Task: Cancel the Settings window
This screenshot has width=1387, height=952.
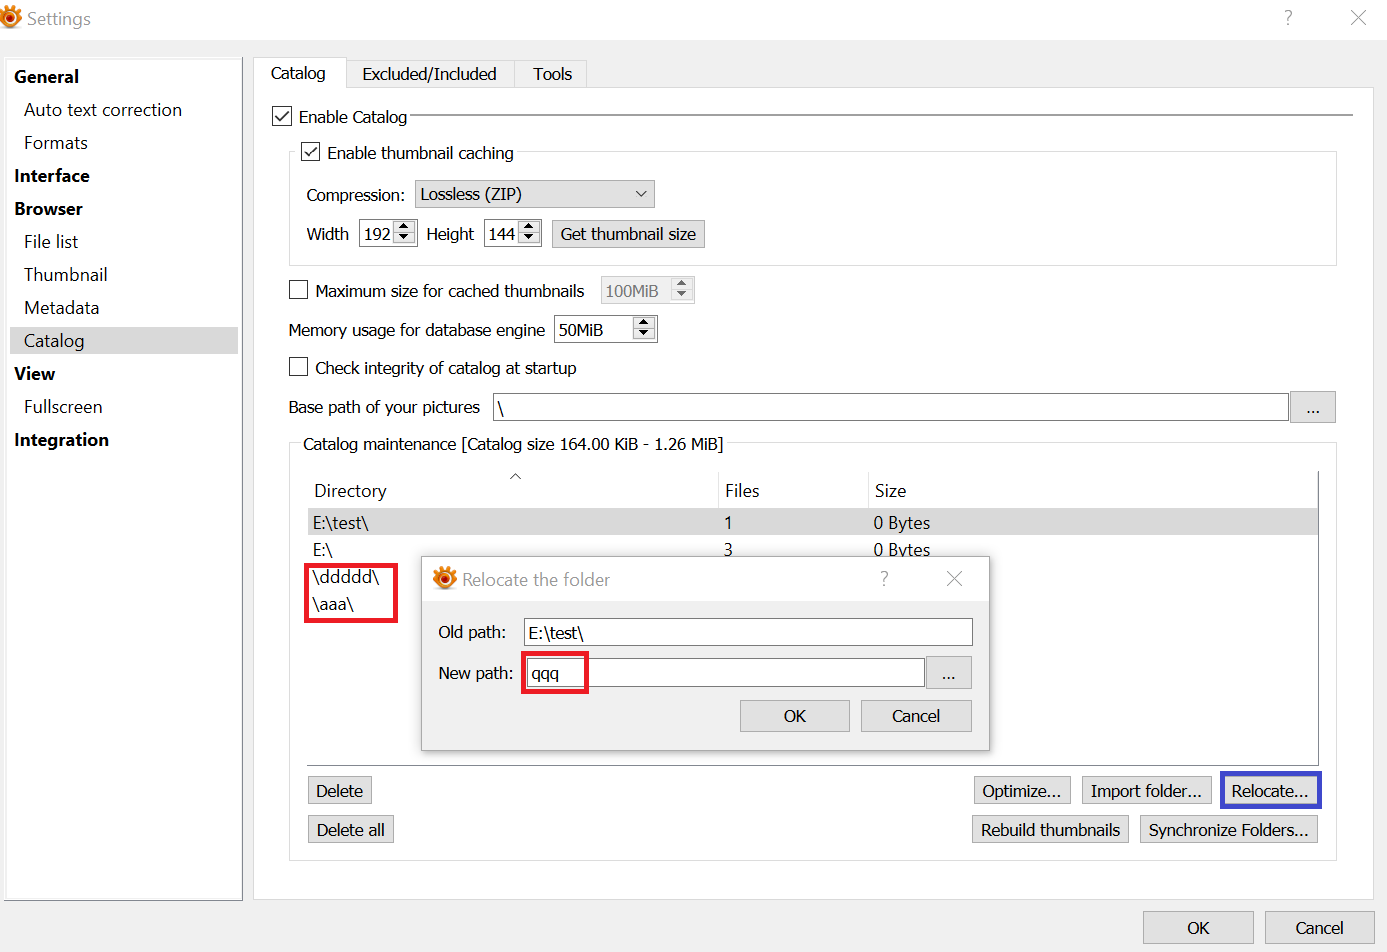Action: [x=1320, y=928]
